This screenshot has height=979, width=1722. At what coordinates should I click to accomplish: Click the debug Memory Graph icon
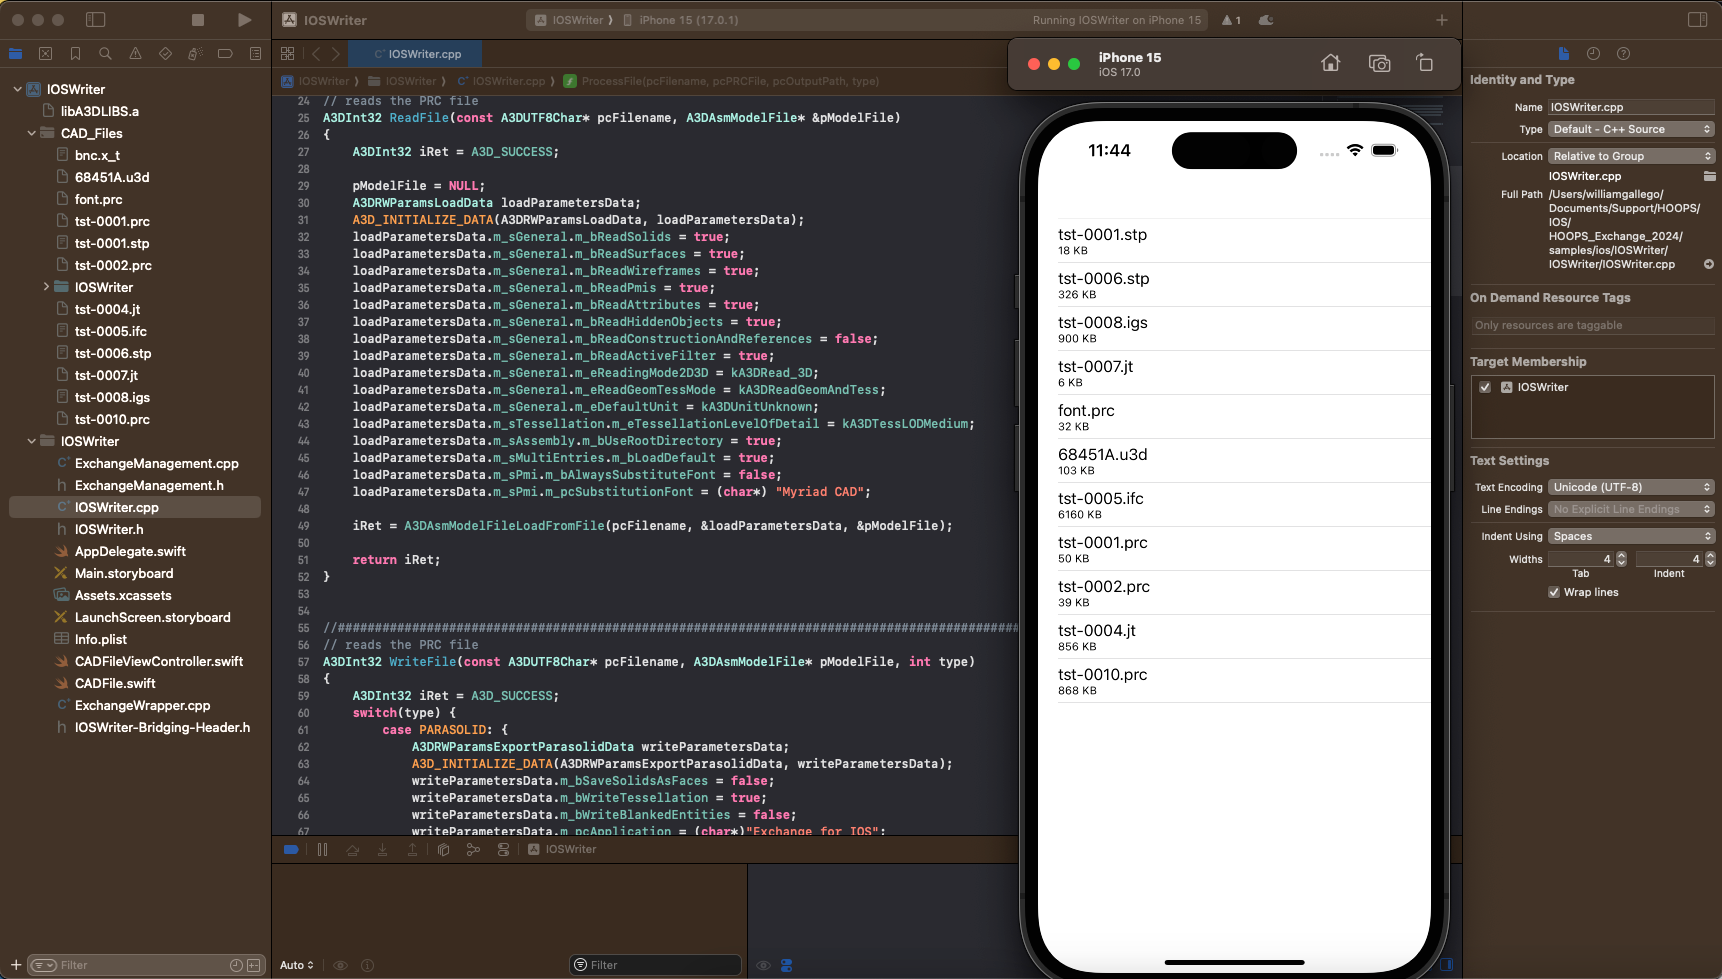pos(473,849)
